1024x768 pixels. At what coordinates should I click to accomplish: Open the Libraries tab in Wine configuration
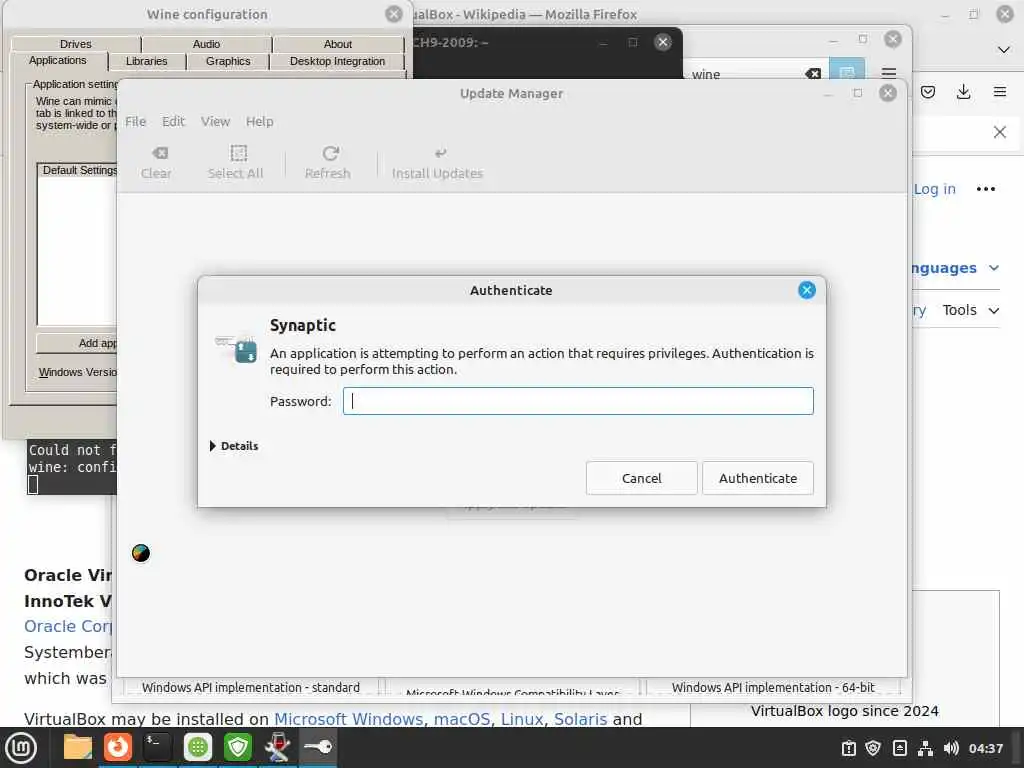point(146,61)
